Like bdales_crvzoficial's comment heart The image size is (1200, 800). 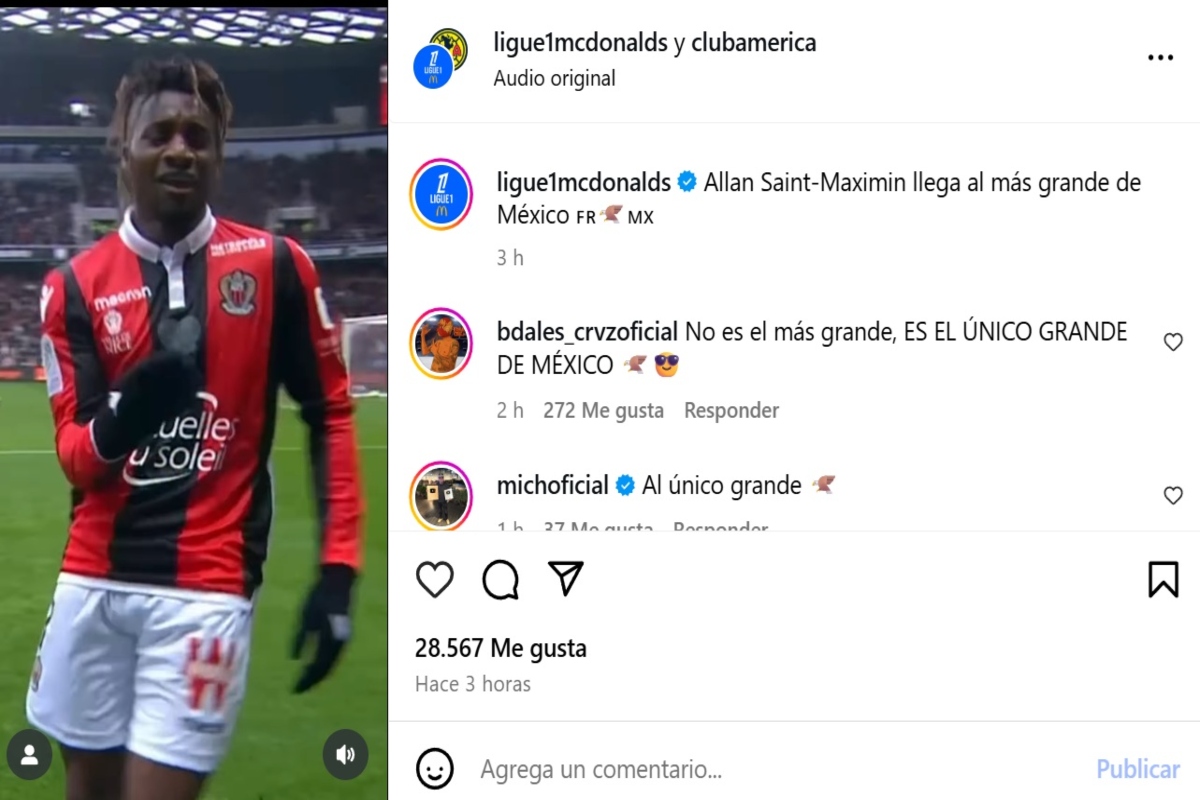[x=1173, y=343]
